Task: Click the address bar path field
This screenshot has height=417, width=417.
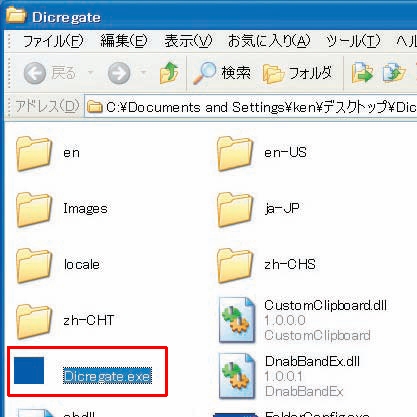Action: click(251, 107)
